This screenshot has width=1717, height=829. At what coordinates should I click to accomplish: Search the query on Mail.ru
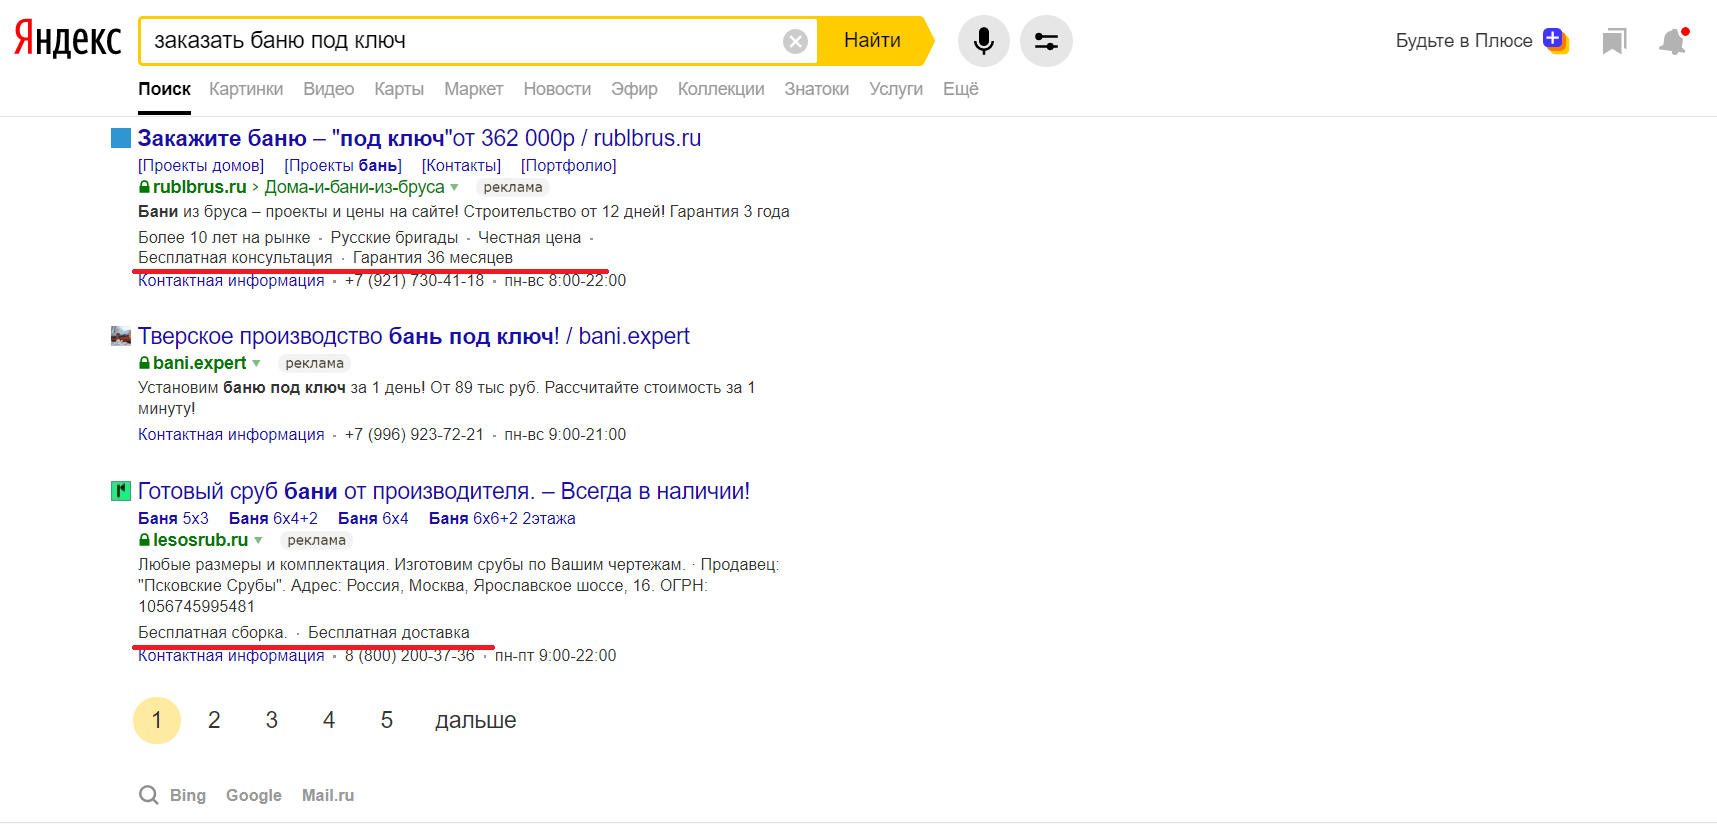tap(328, 795)
